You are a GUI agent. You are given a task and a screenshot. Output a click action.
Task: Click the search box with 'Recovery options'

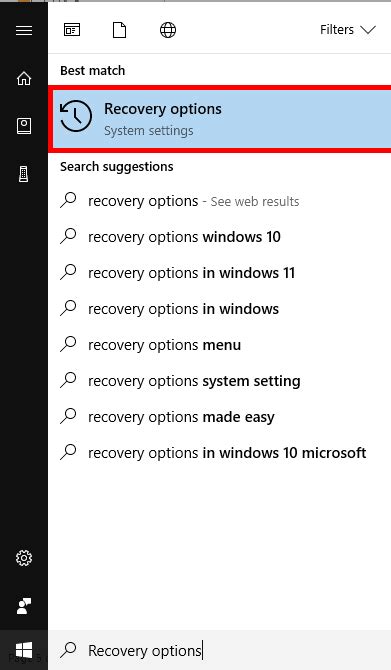click(220, 650)
